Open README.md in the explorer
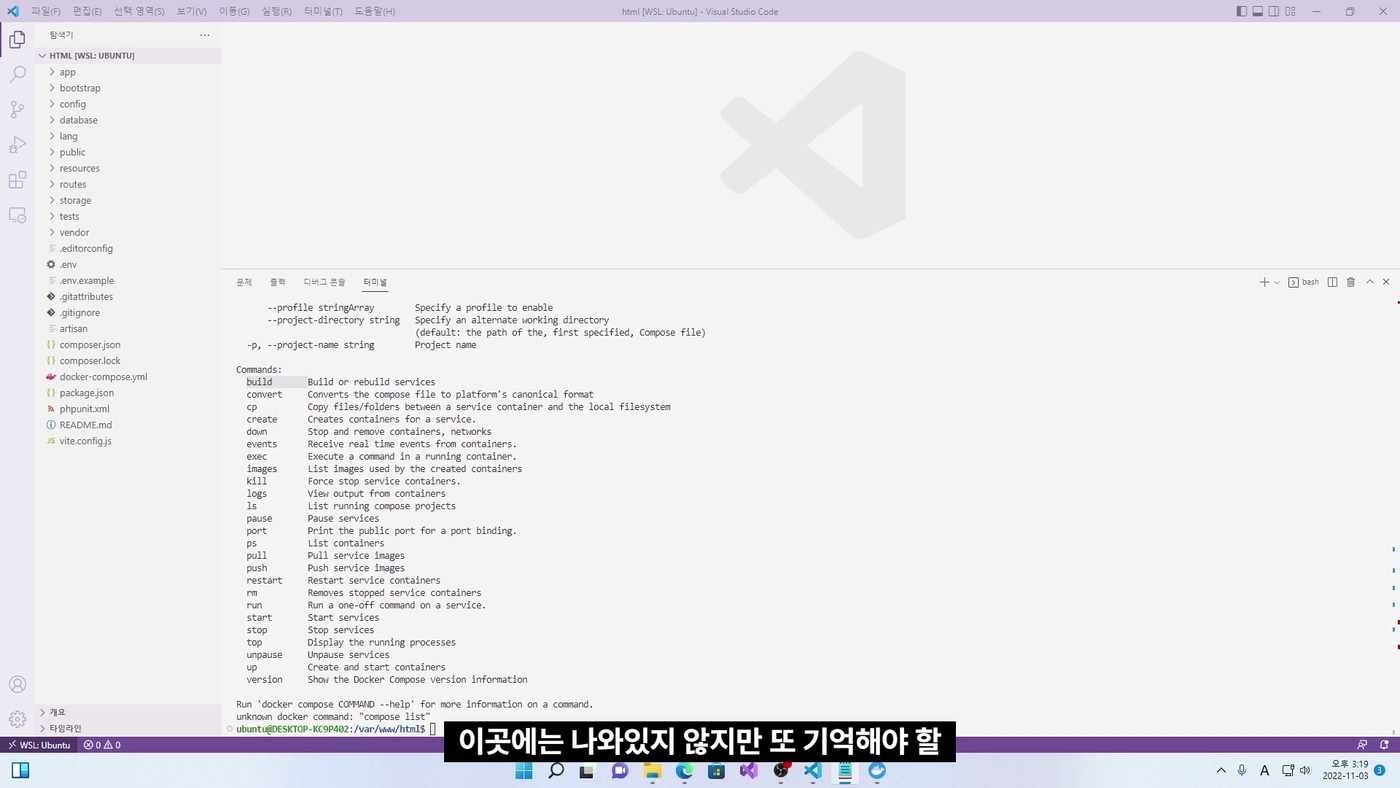 (x=128, y=425)
